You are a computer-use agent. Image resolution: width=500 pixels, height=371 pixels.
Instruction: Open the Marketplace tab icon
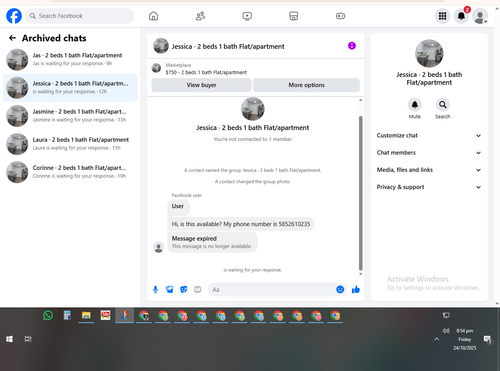[294, 16]
